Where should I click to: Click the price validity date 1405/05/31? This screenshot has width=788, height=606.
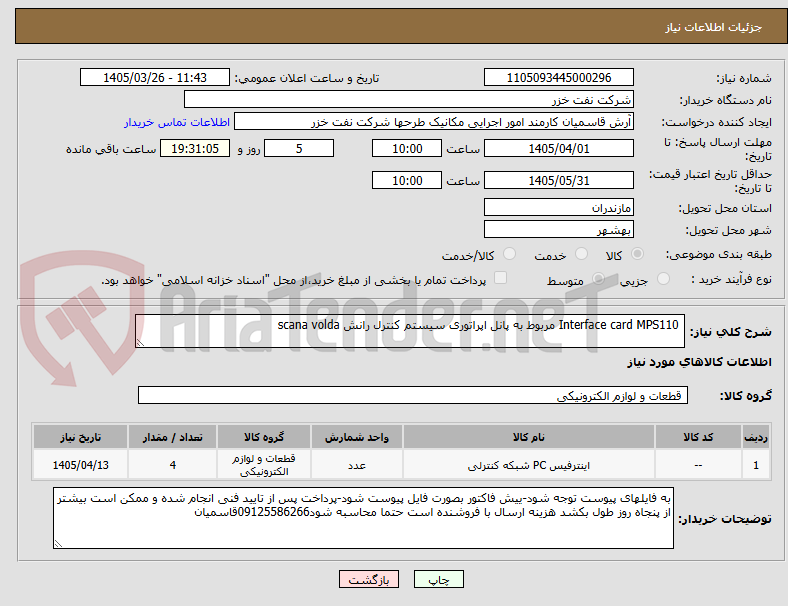558,180
